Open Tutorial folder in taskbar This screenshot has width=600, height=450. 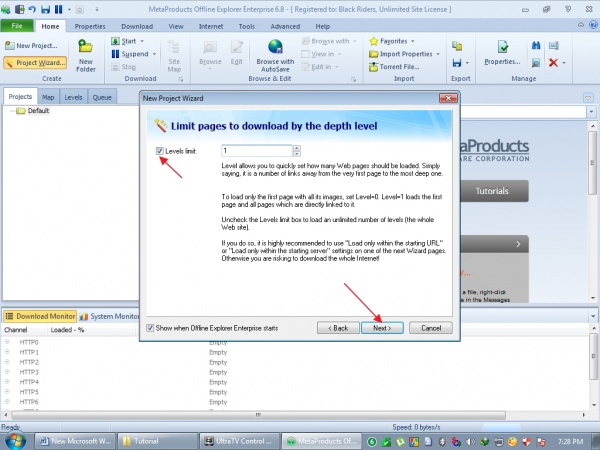[x=157, y=441]
